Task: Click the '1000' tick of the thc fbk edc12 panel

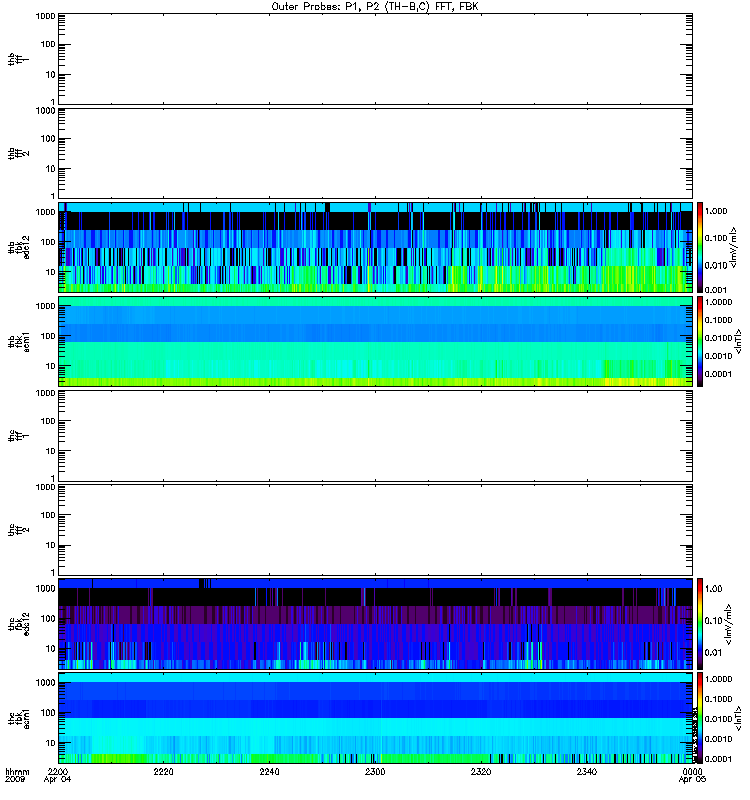Action: pyautogui.click(x=45, y=588)
